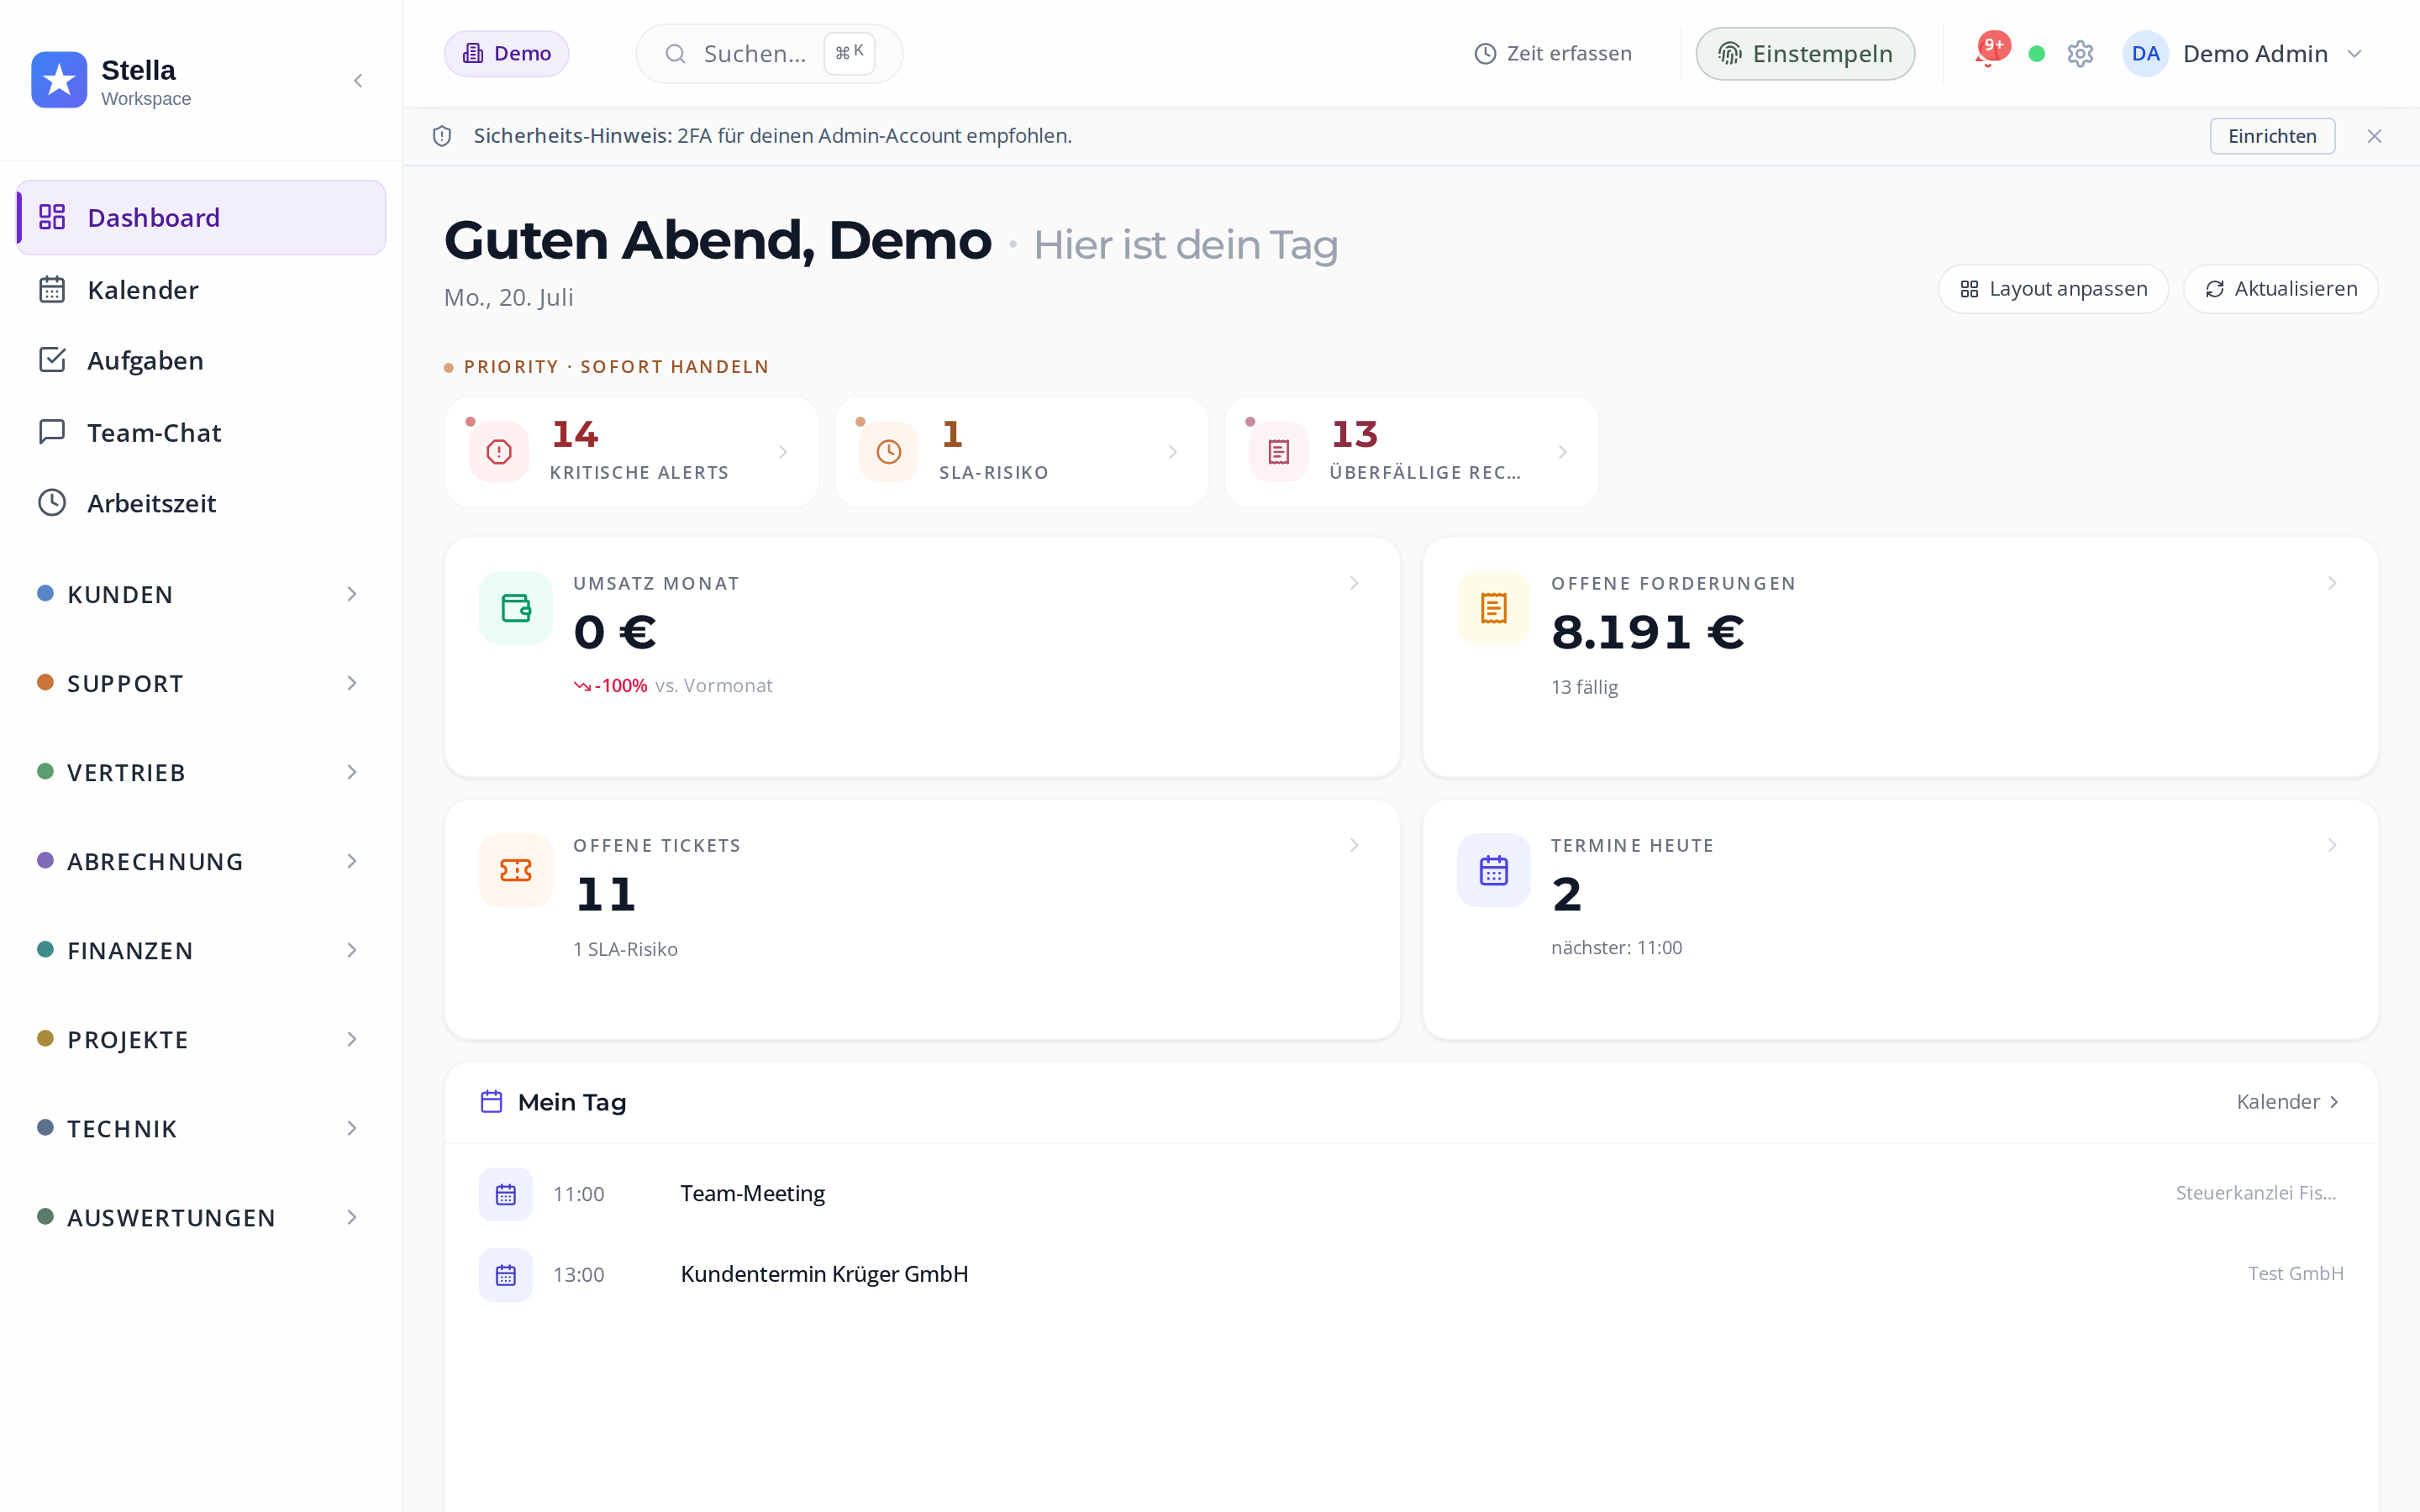The width and height of the screenshot is (2420, 1512).
Task: Open the 14 Kritische Alerts card
Action: pyautogui.click(x=631, y=452)
